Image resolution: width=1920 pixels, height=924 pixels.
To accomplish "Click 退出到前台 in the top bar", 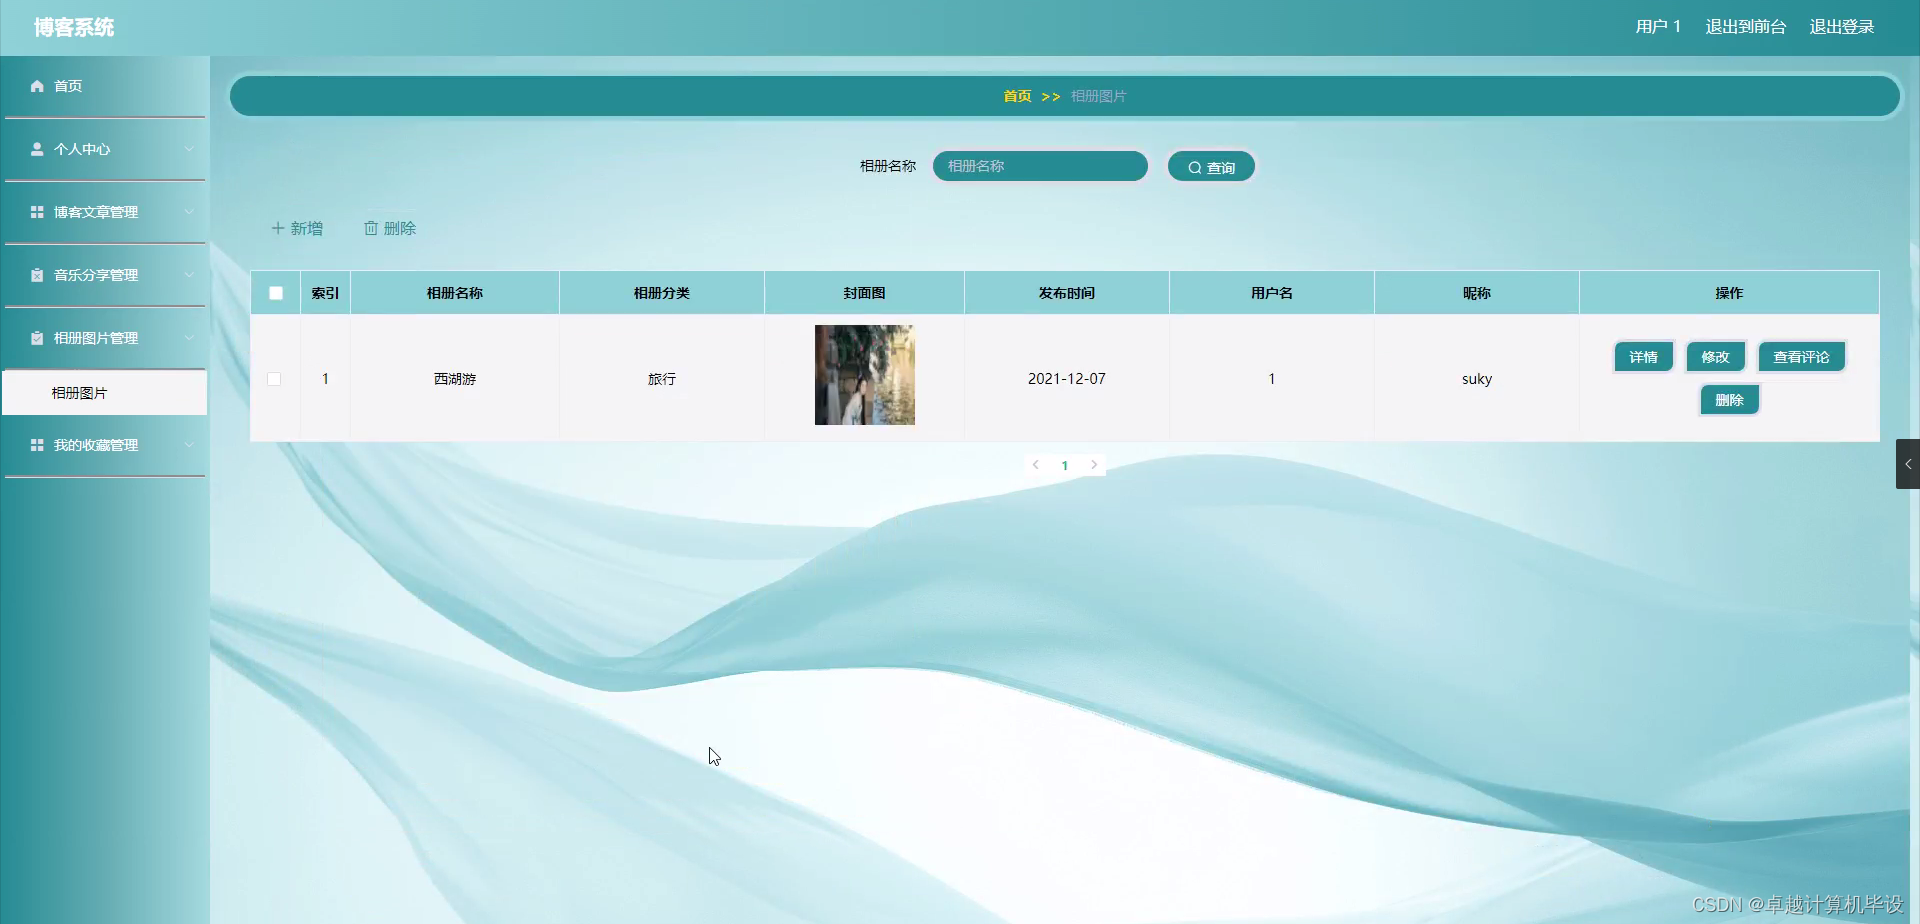I will [1745, 27].
